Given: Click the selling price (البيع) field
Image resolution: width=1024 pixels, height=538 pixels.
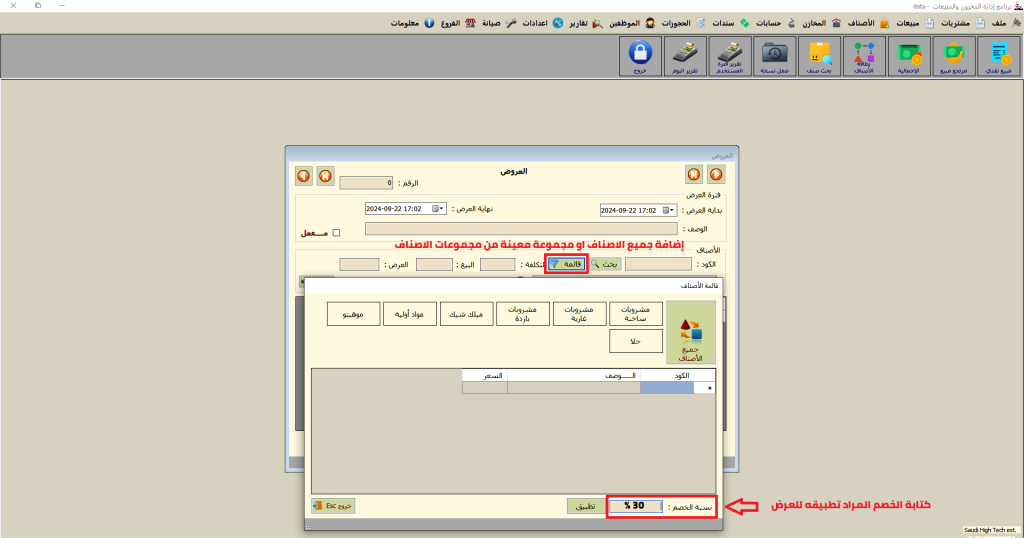Looking at the screenshot, I should [x=434, y=264].
